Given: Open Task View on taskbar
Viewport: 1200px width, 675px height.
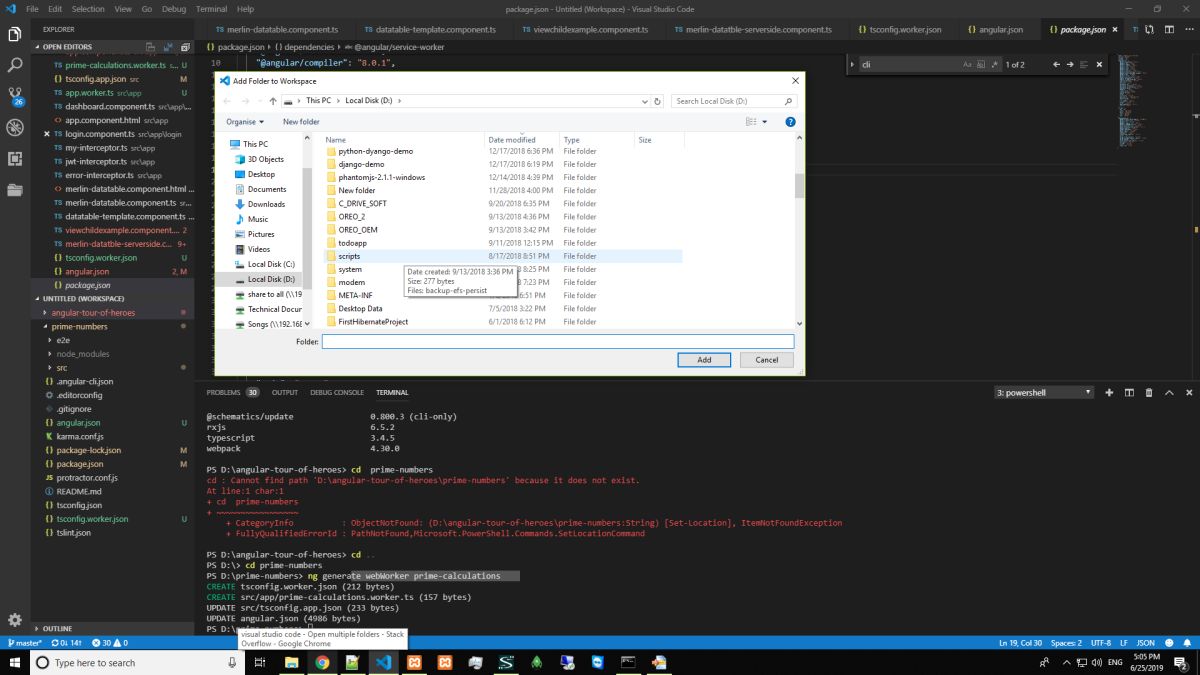Looking at the screenshot, I should (x=259, y=662).
